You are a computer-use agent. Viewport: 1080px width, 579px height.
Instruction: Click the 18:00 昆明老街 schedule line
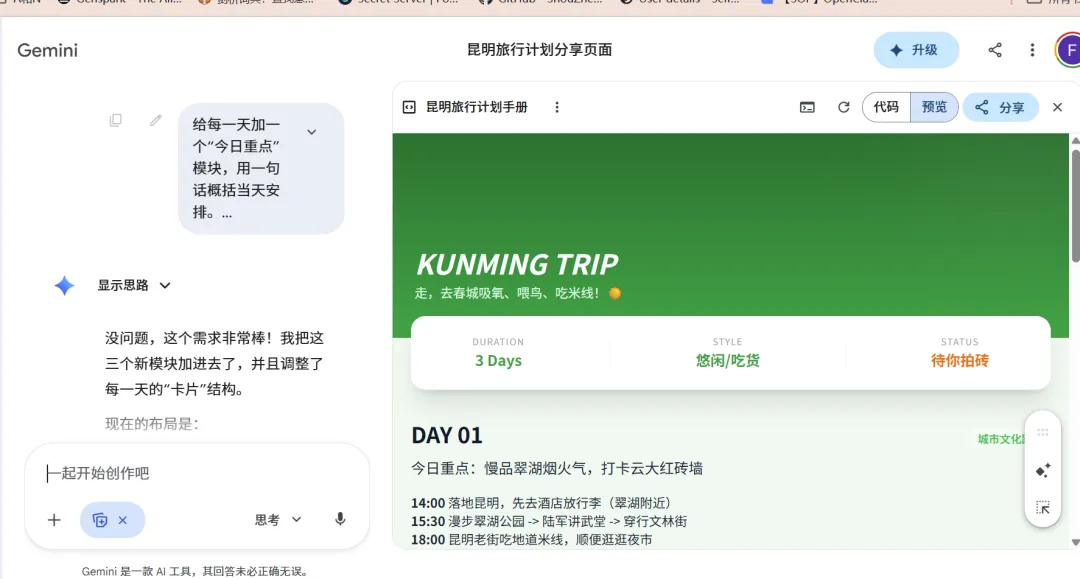[532, 540]
